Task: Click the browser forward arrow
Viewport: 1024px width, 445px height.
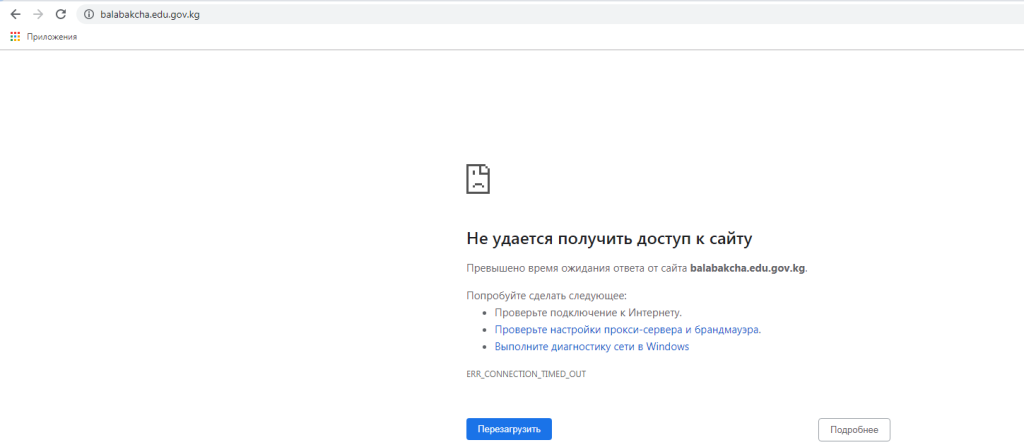Action: click(38, 15)
